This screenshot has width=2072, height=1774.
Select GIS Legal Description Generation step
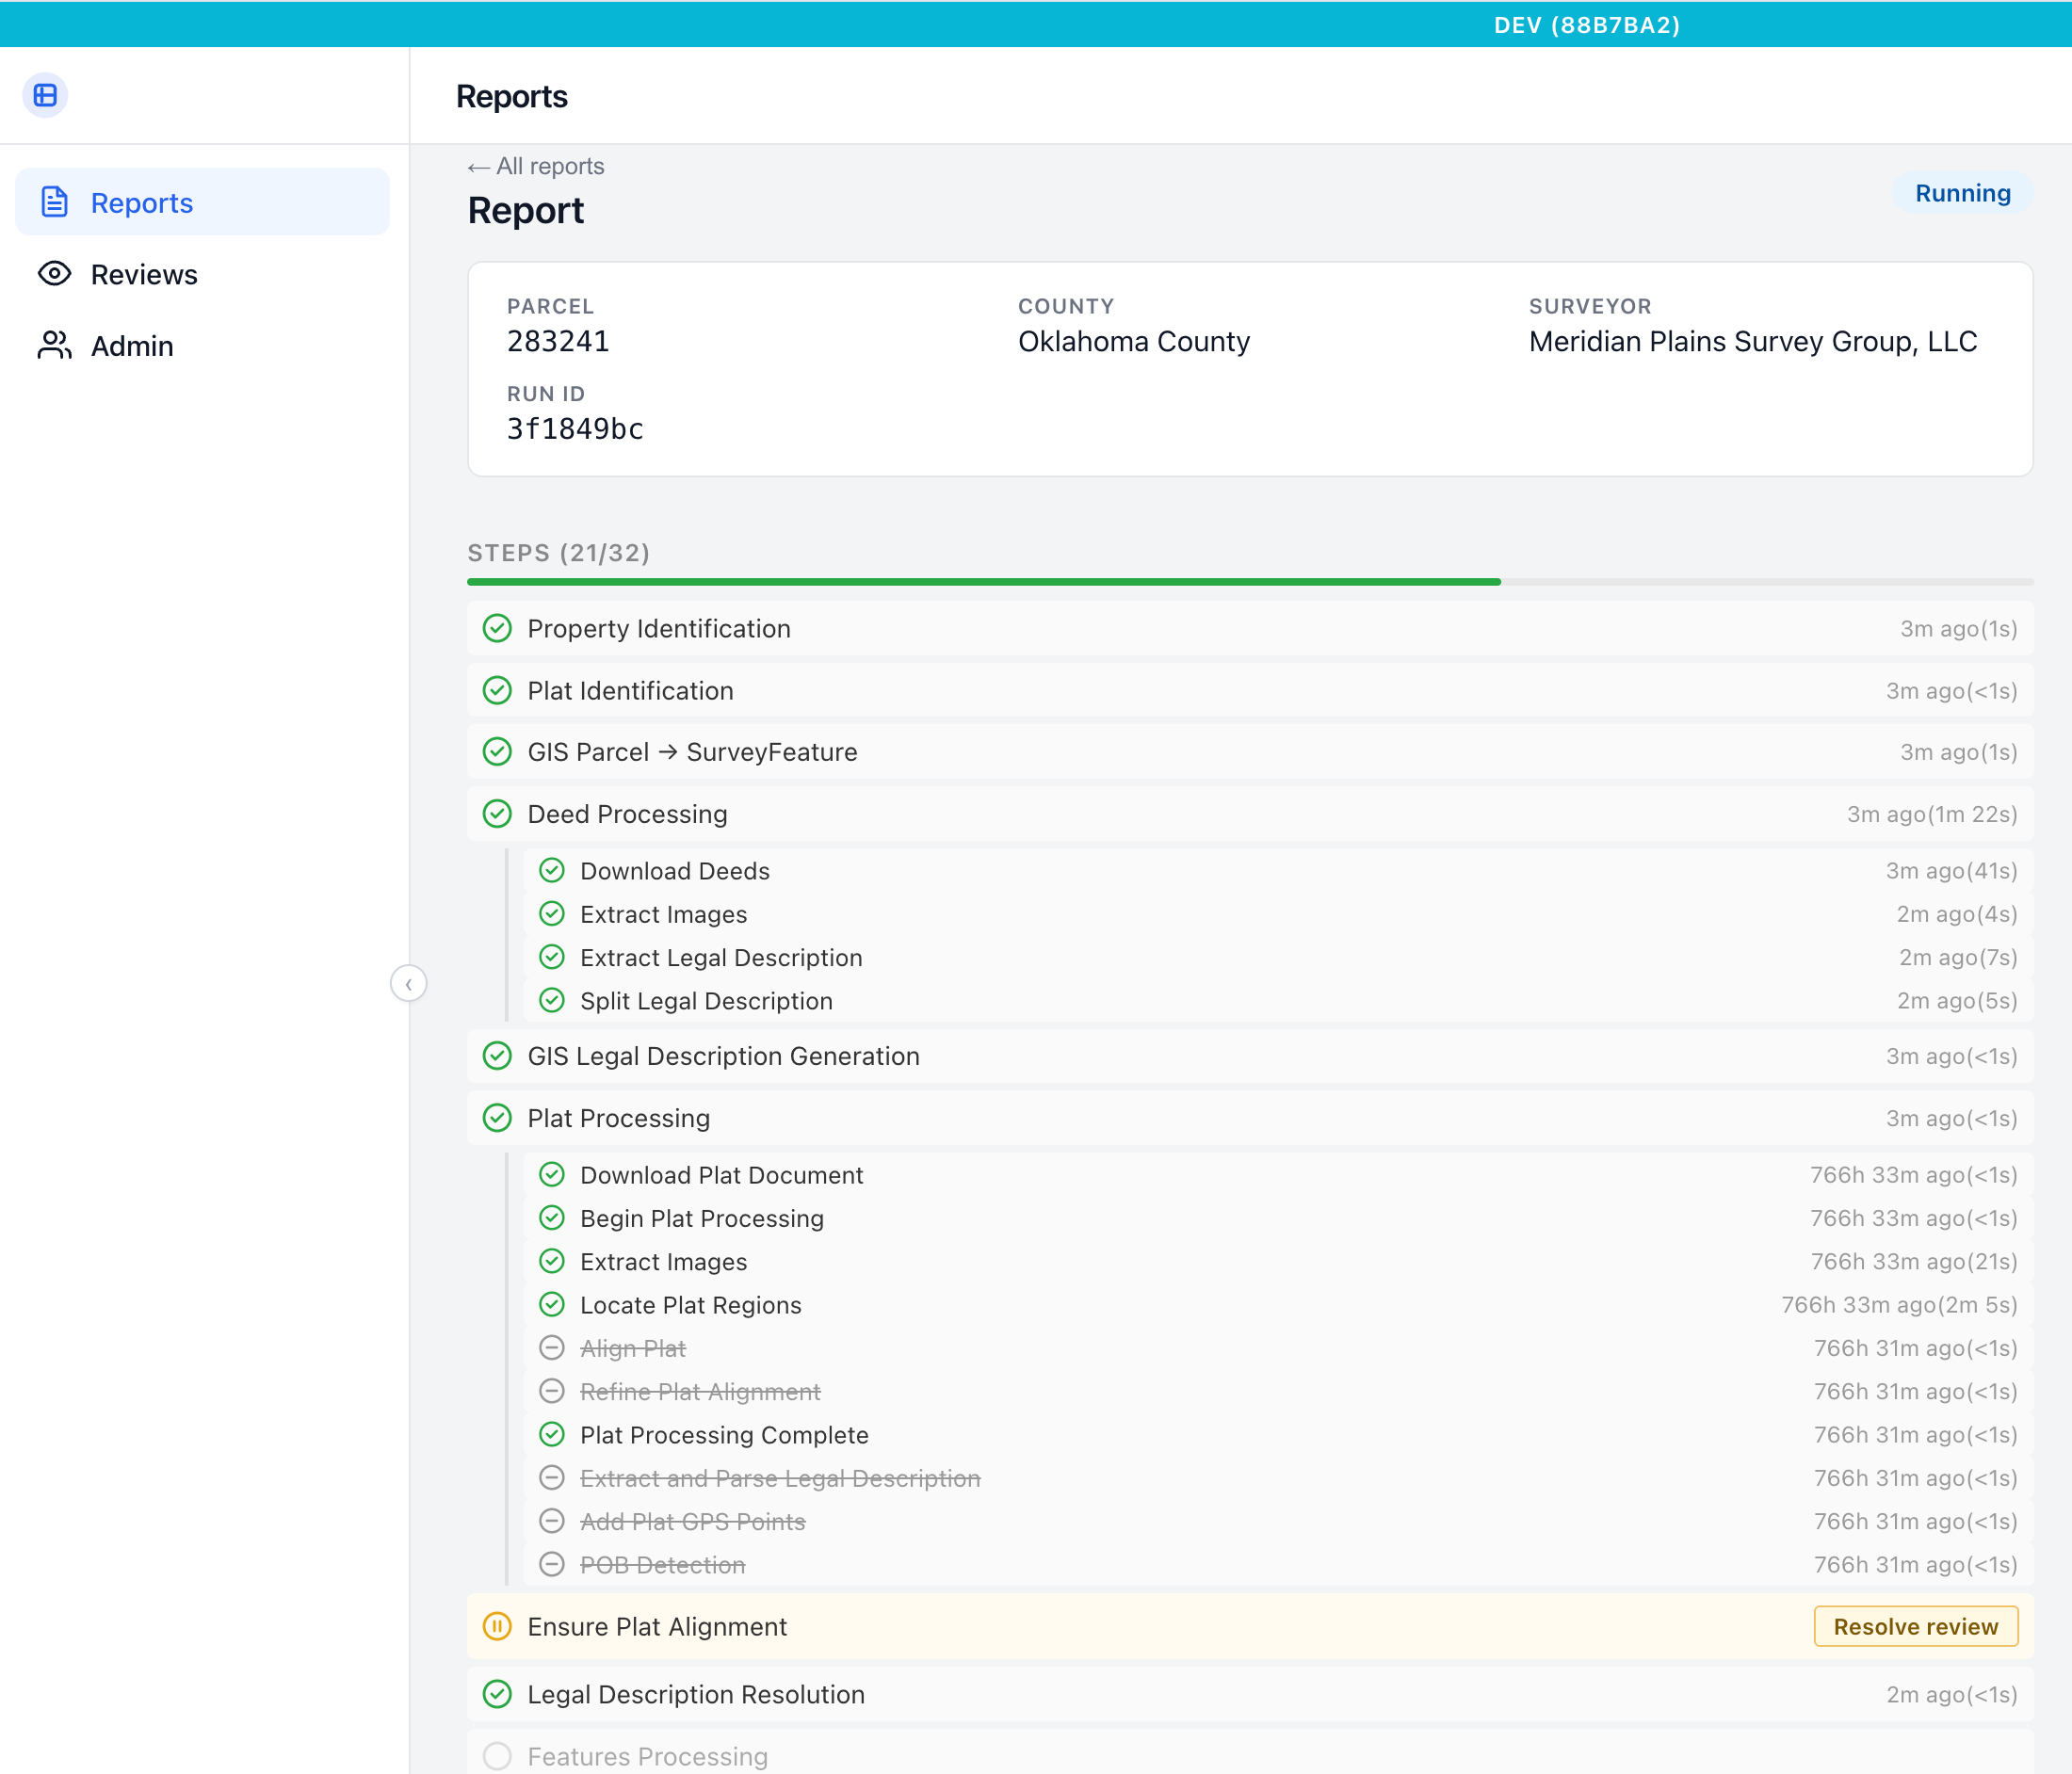coord(1250,1056)
